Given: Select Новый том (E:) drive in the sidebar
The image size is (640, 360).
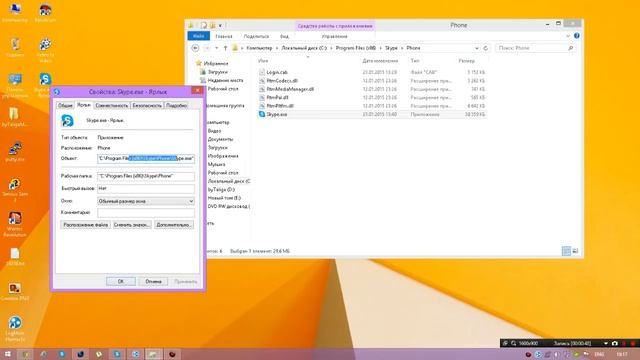Looking at the screenshot, I should pyautogui.click(x=224, y=198).
